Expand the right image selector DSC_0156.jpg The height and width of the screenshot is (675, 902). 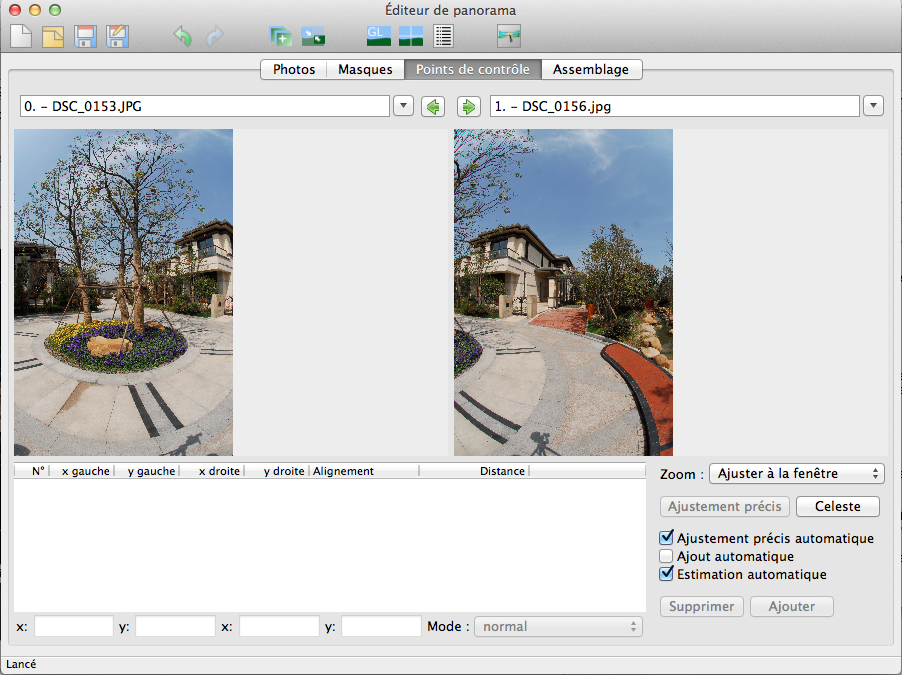tap(872, 106)
